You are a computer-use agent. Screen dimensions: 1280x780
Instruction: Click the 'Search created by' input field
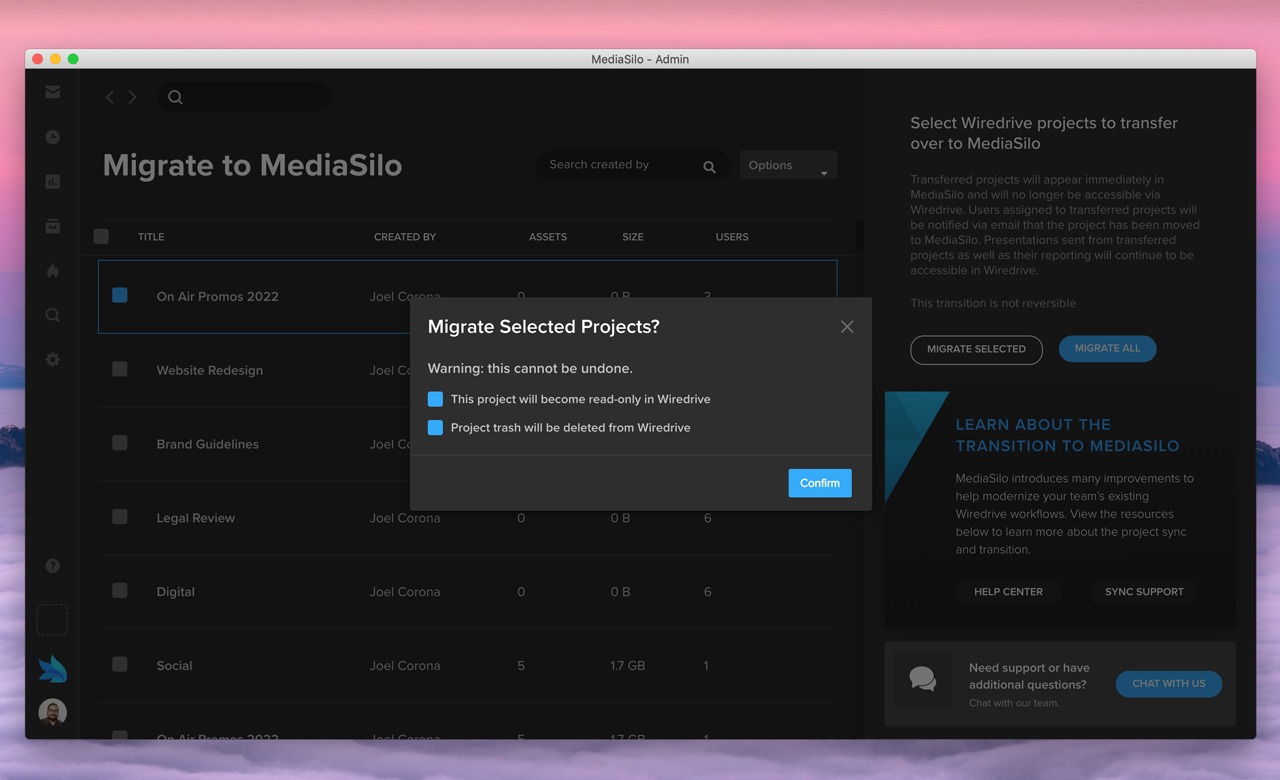[x=632, y=165]
